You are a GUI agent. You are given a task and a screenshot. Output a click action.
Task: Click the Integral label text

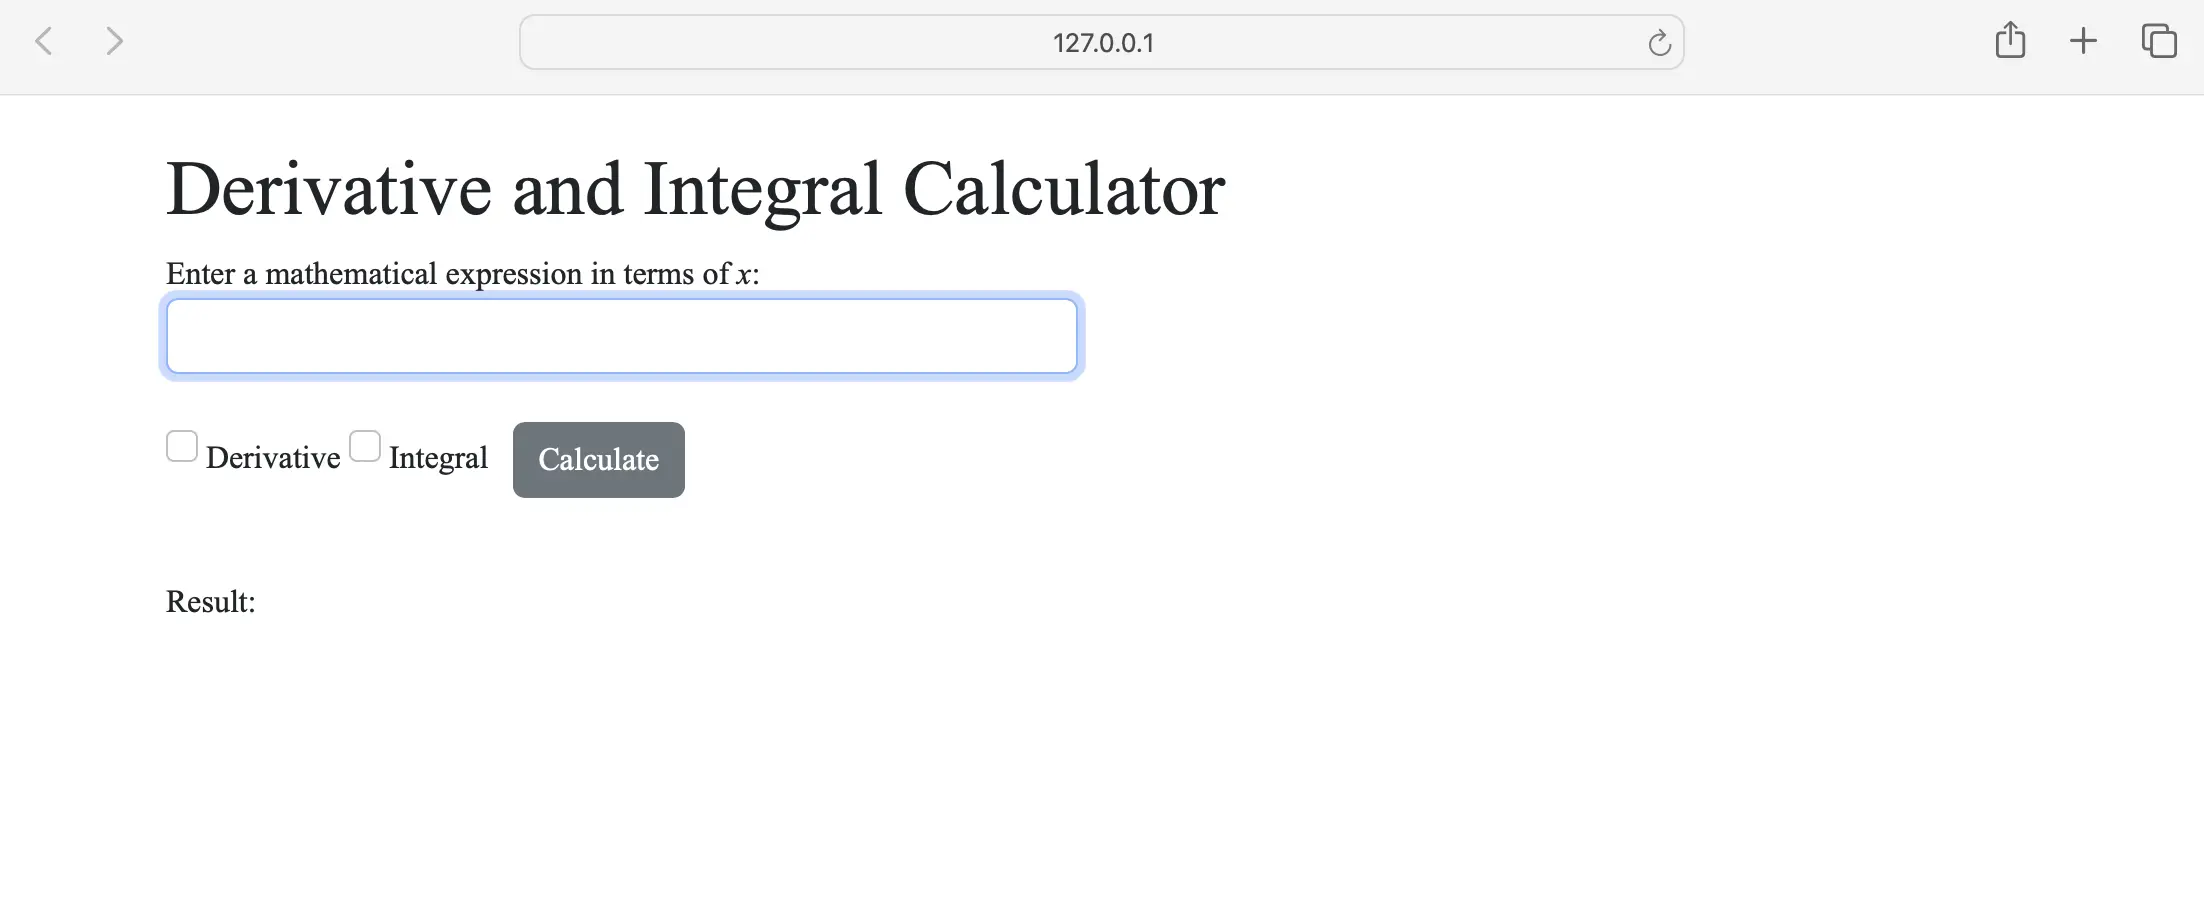coord(438,458)
